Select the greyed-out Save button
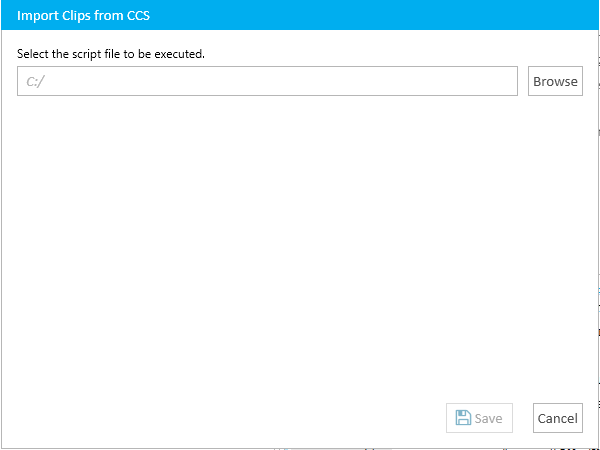 pos(479,418)
